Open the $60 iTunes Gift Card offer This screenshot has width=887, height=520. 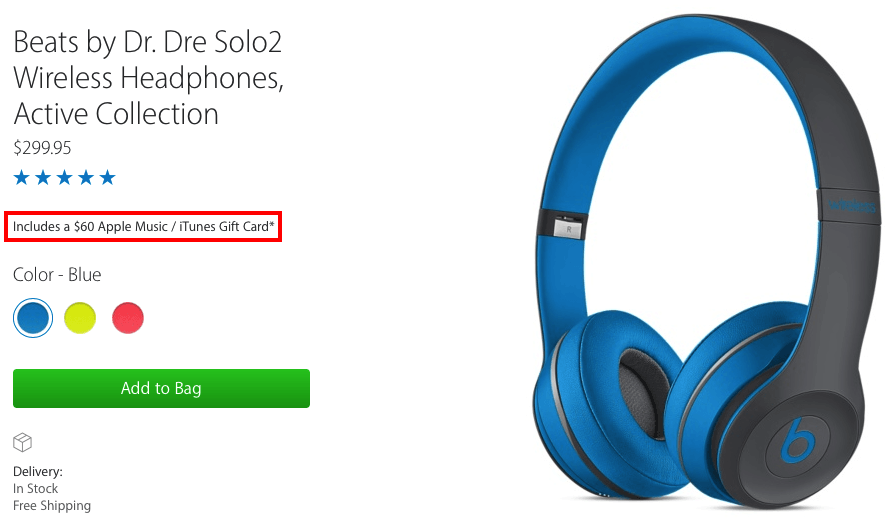tap(143, 227)
